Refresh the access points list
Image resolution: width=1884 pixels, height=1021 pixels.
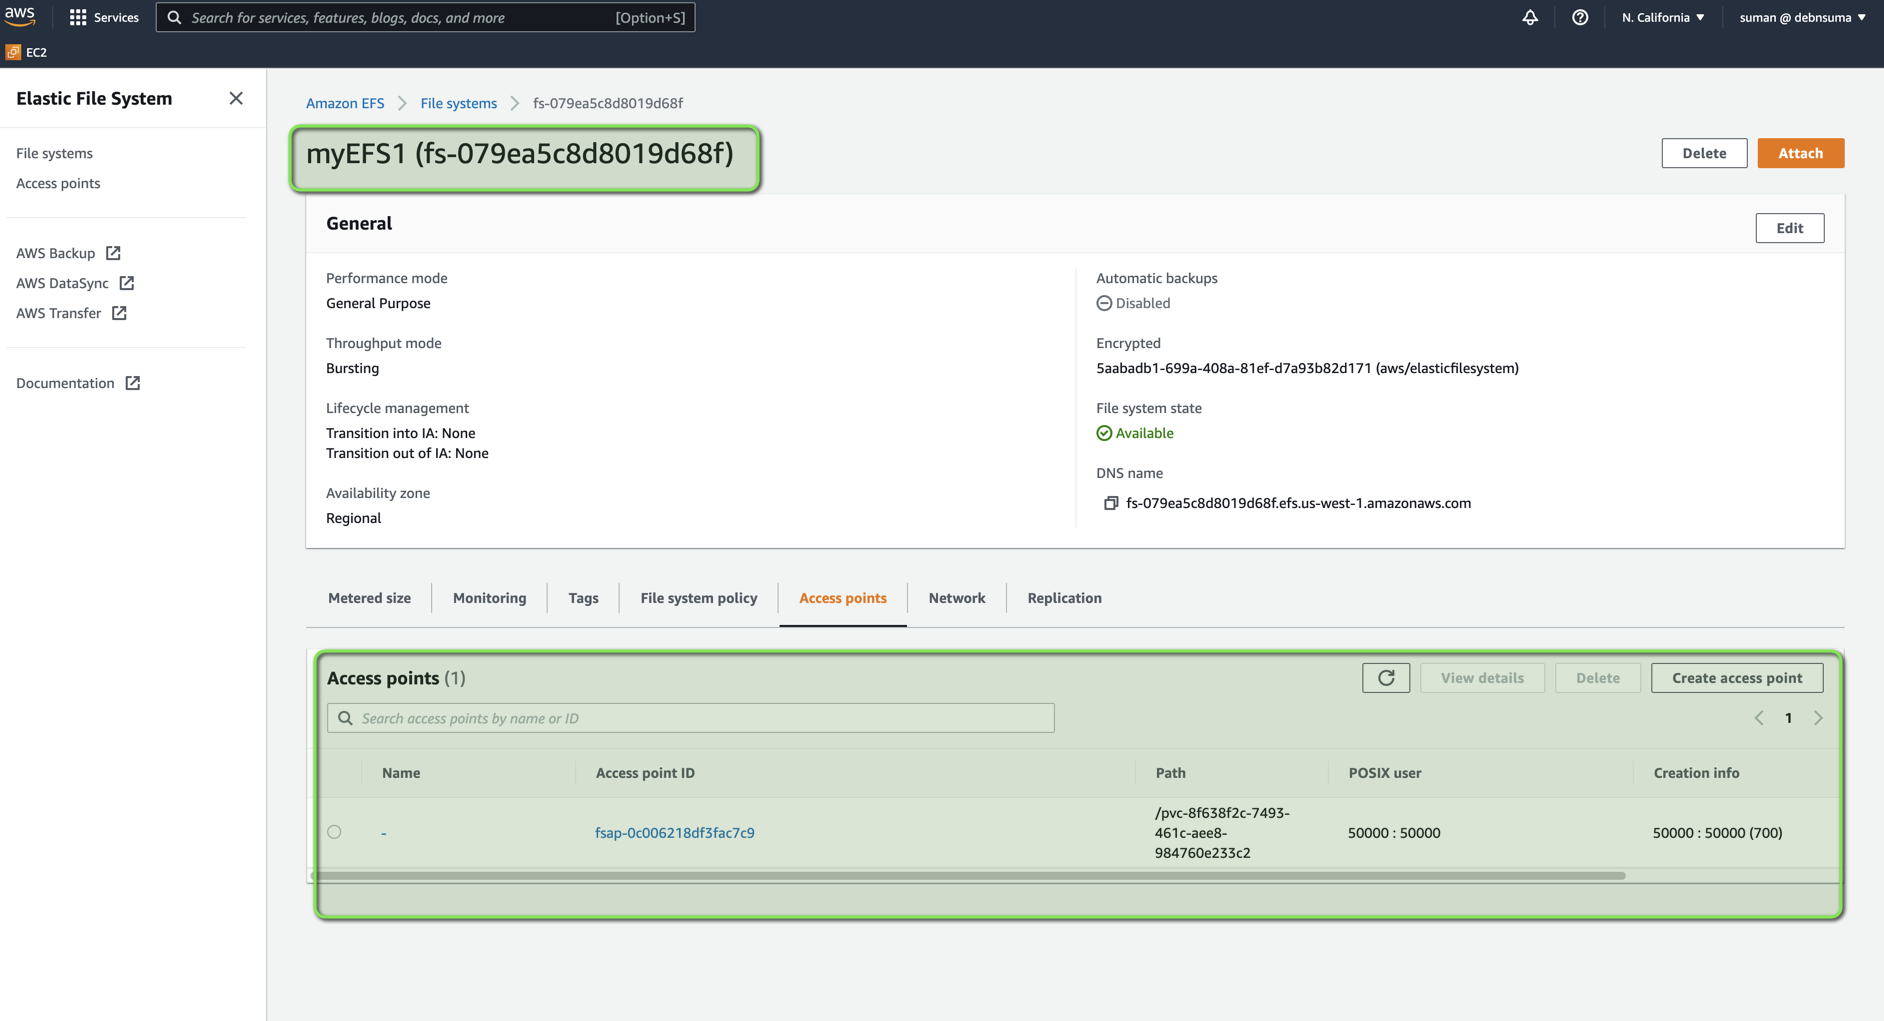click(x=1386, y=678)
